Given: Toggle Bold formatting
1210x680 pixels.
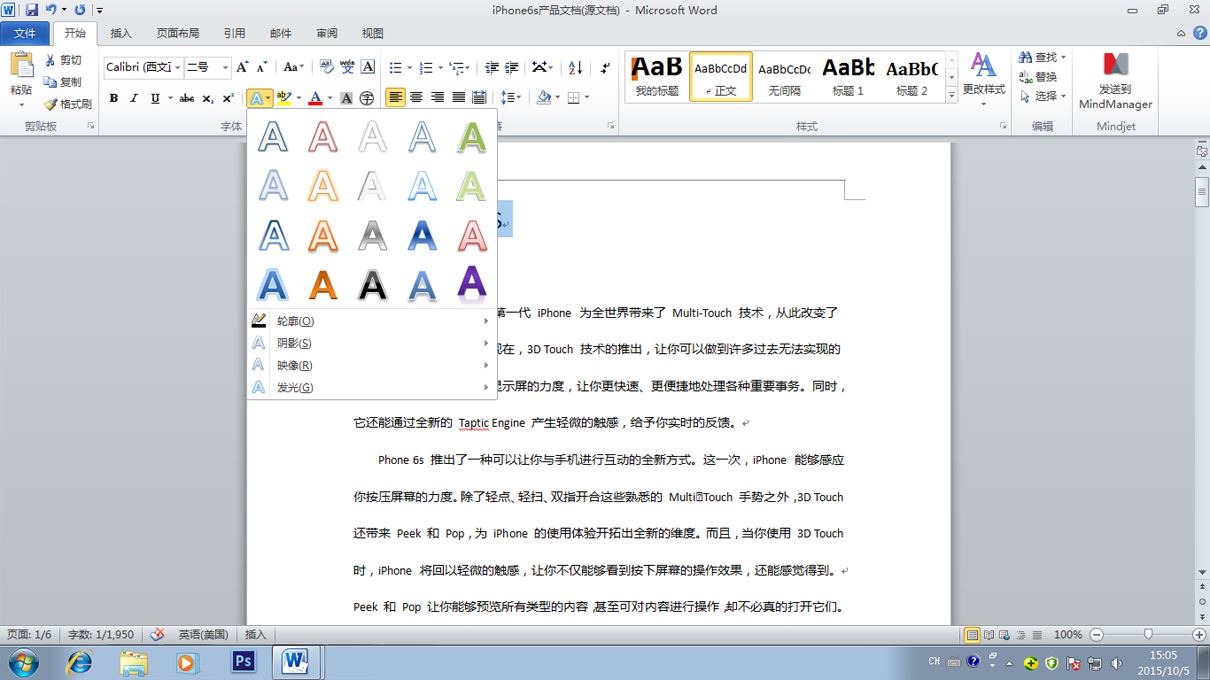Looking at the screenshot, I should pyautogui.click(x=114, y=98).
